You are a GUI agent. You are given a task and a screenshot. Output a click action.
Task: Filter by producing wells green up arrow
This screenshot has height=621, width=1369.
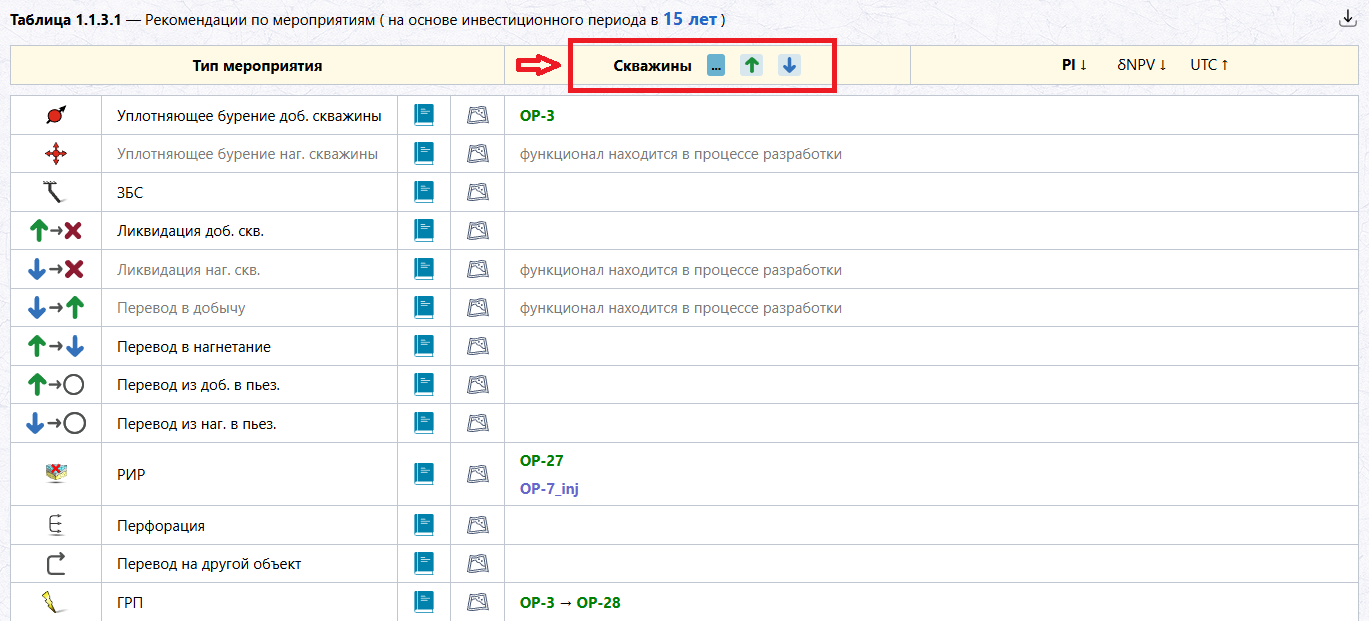(752, 65)
